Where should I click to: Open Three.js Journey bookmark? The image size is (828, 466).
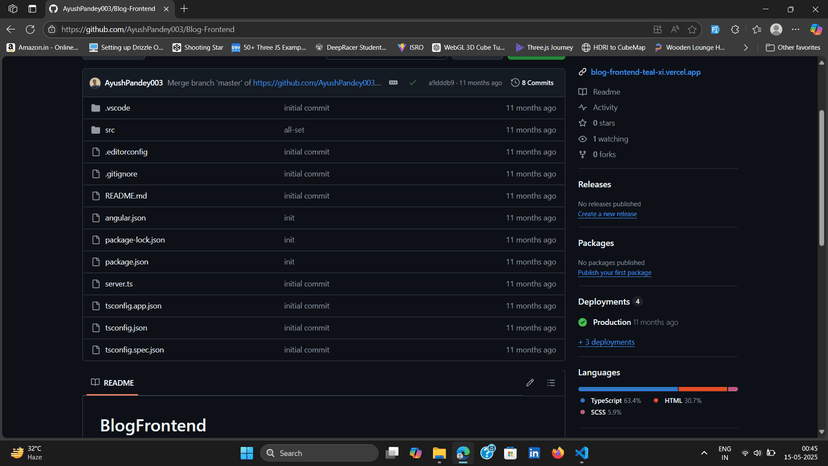coord(544,48)
